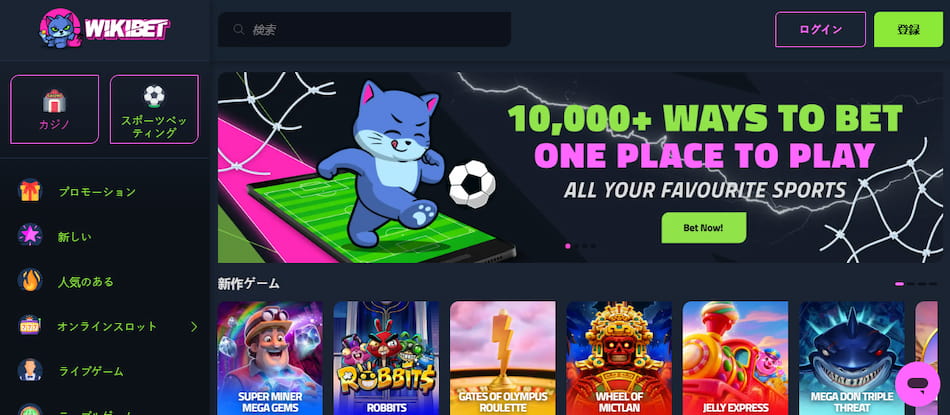This screenshot has width=950, height=415.
Task: Open the pink live chat bubble
Action: [918, 384]
